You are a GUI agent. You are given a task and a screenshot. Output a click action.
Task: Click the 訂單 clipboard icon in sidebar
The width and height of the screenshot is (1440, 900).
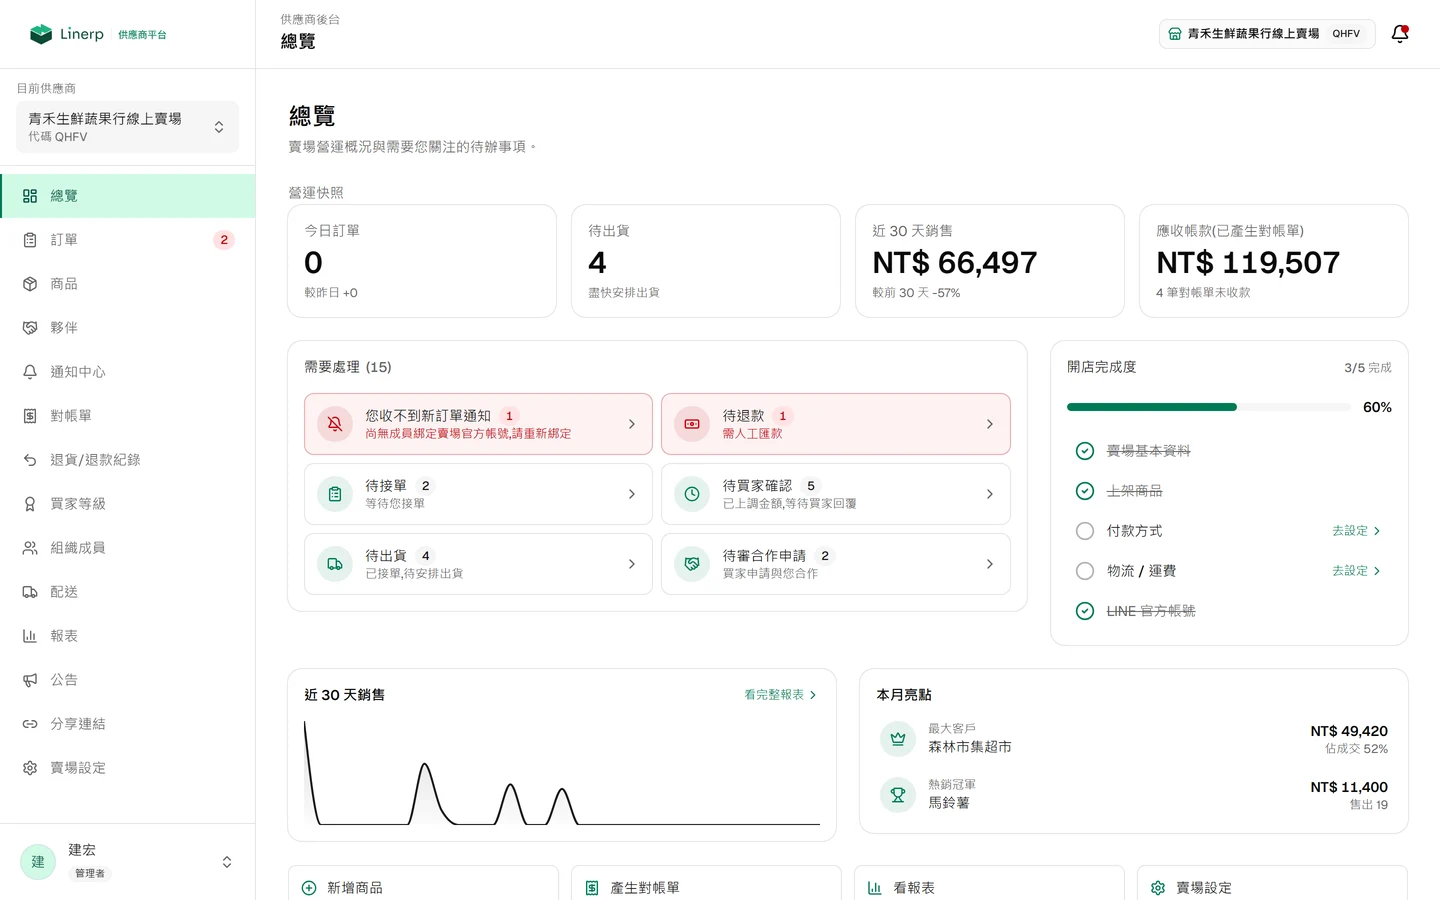click(x=30, y=240)
